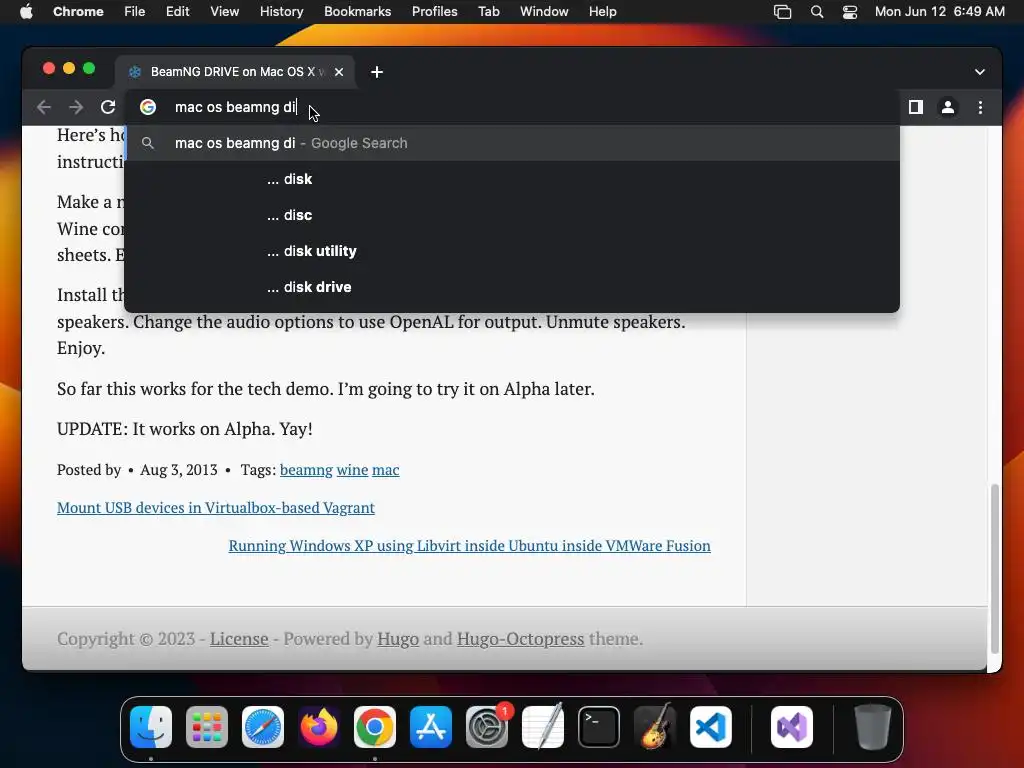
Task: Open the View menu
Action: [x=224, y=11]
